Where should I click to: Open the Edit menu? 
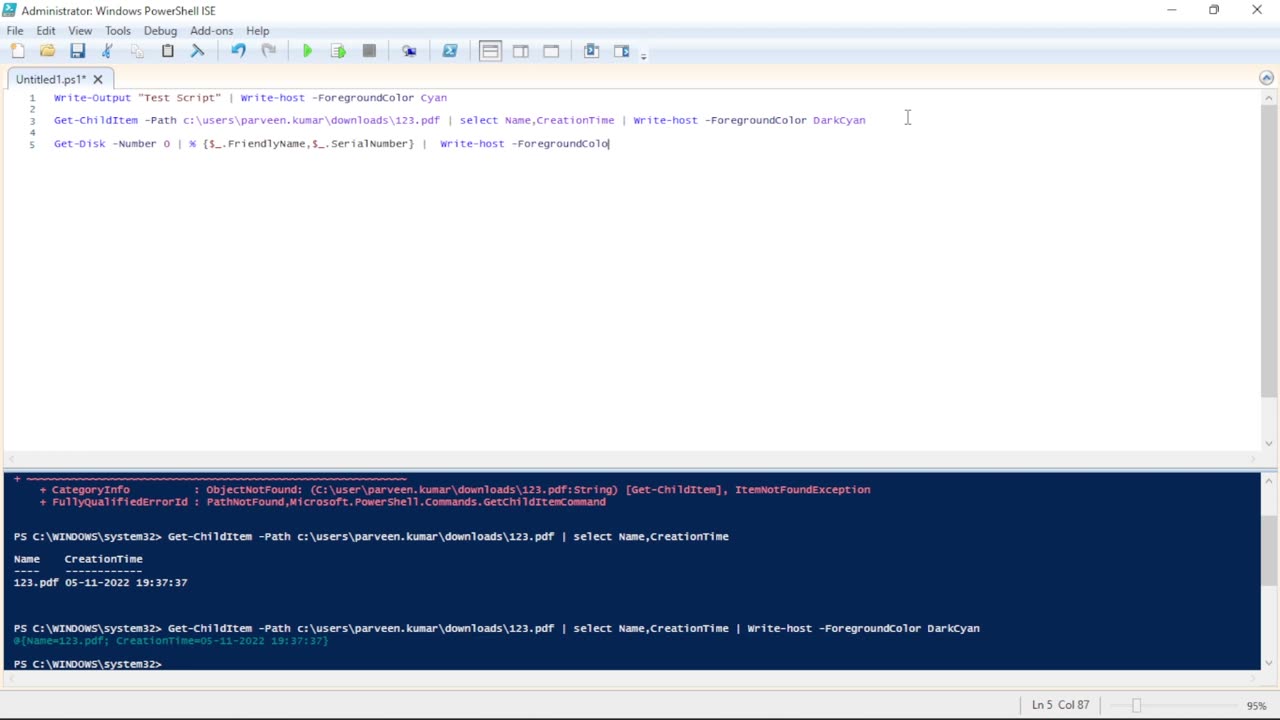click(x=46, y=31)
